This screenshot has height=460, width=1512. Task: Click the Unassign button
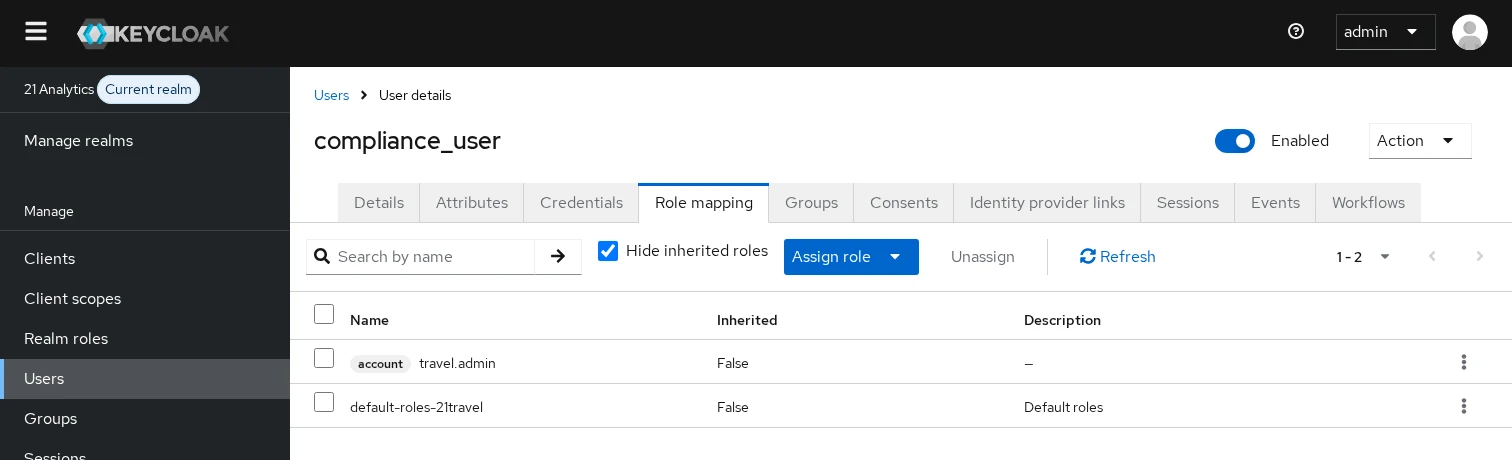pyautogui.click(x=983, y=257)
